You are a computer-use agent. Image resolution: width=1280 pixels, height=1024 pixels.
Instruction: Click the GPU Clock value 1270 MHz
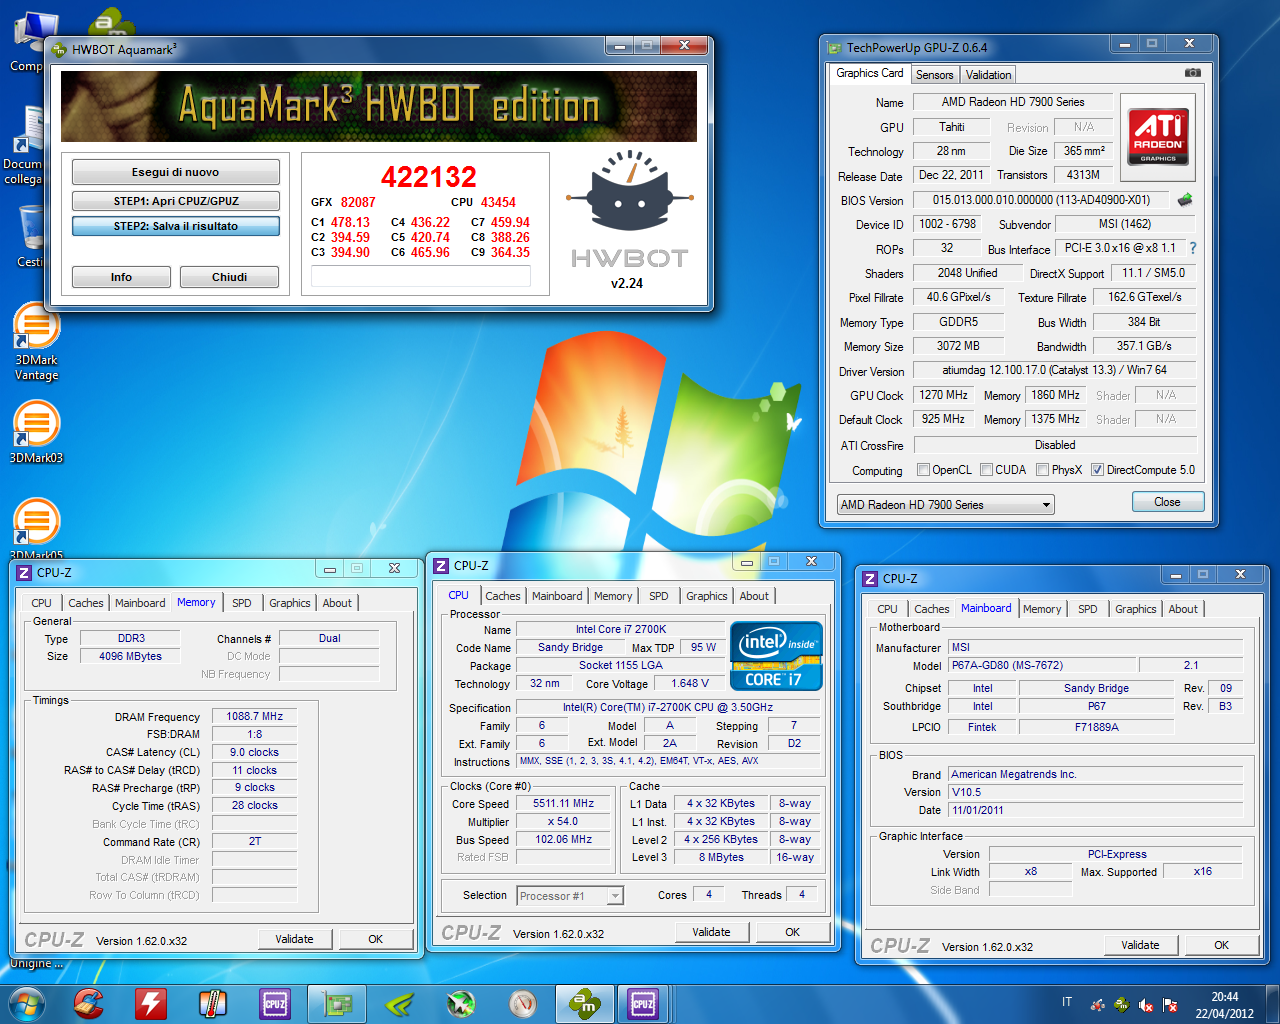(x=943, y=395)
